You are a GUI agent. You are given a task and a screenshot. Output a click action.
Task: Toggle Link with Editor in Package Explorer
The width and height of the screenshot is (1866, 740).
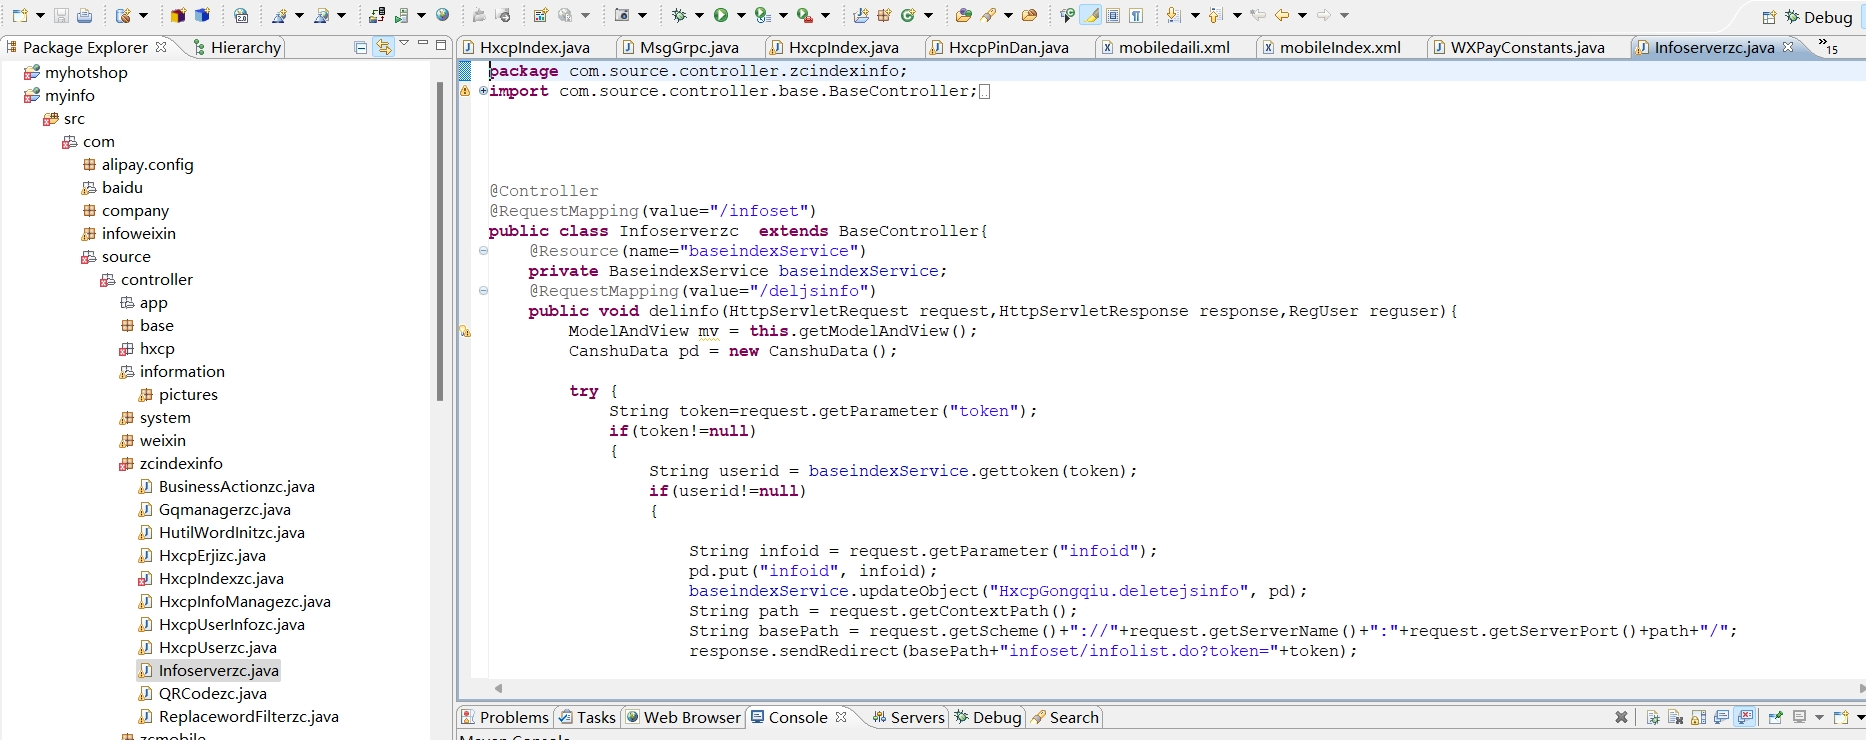point(384,47)
